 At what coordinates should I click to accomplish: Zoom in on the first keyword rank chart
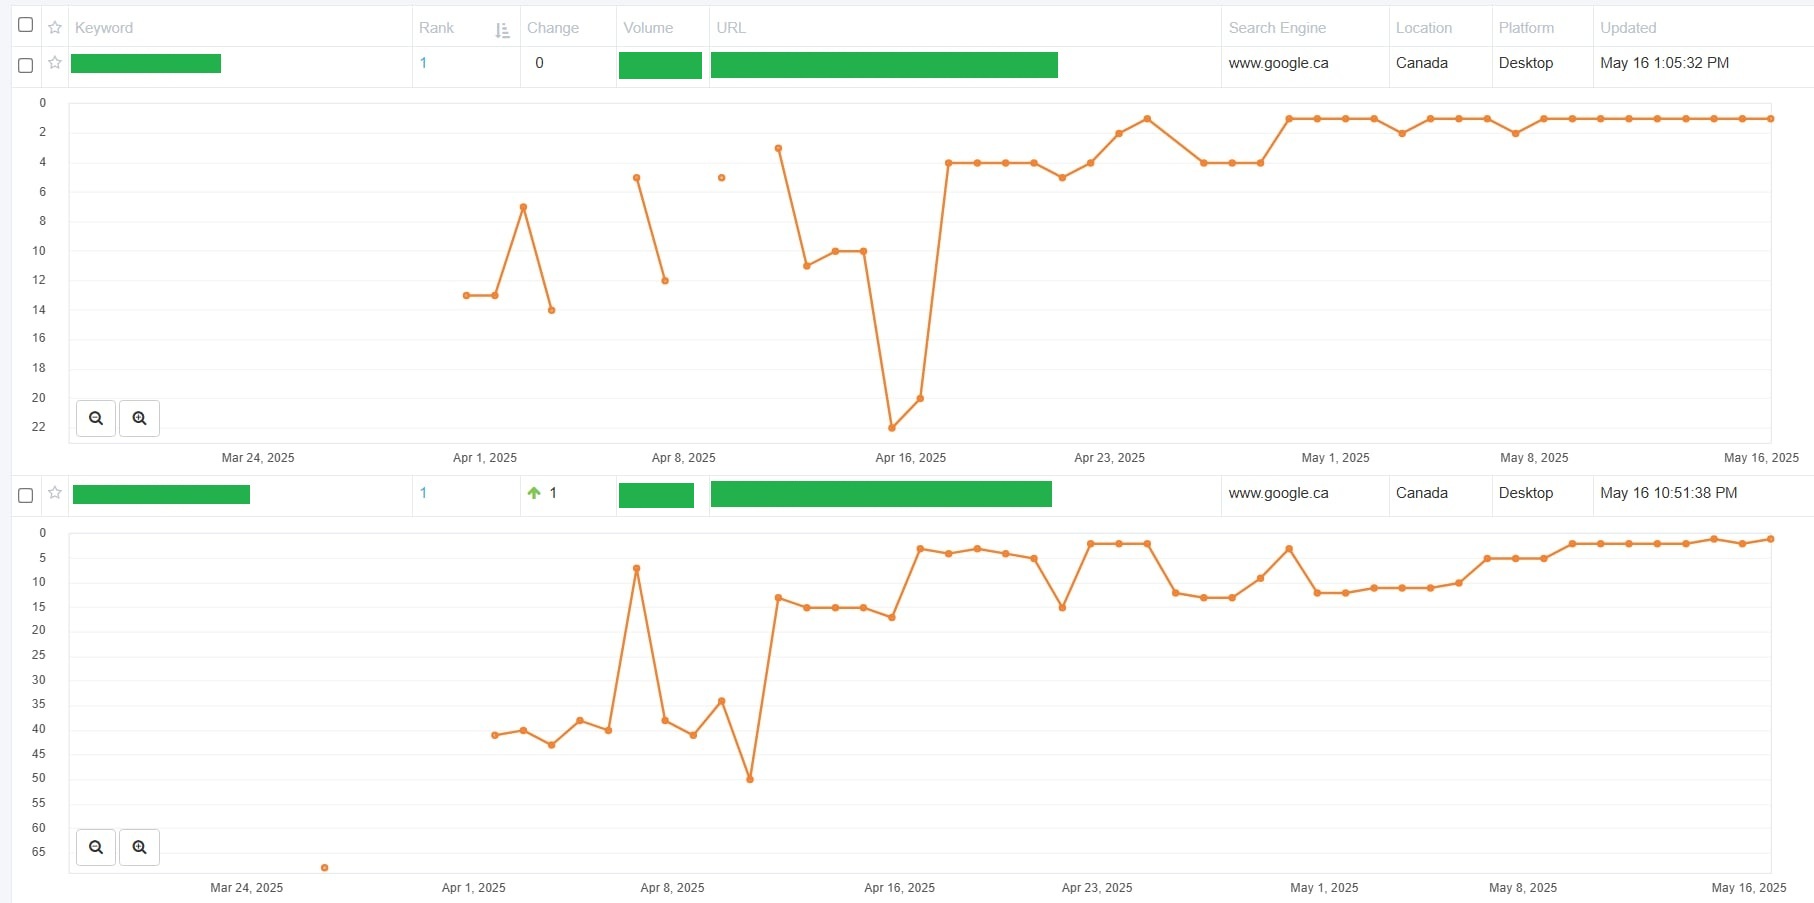139,418
